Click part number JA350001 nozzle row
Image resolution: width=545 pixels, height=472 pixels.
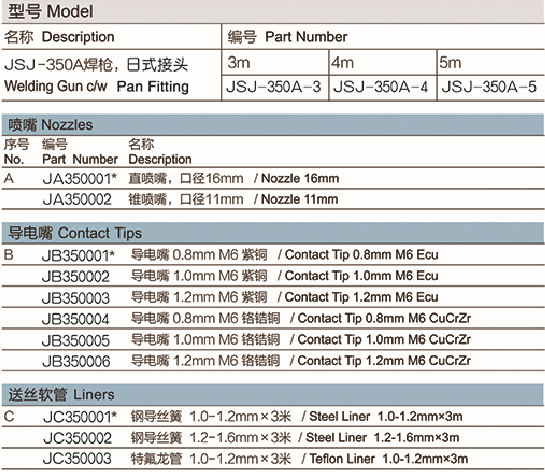[x=272, y=179]
